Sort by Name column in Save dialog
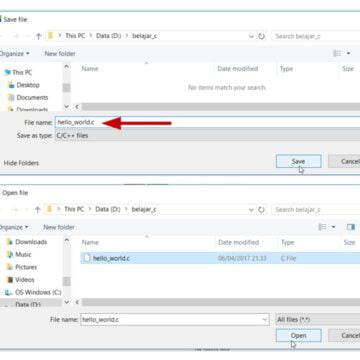This screenshot has width=360, height=360. pos(90,69)
